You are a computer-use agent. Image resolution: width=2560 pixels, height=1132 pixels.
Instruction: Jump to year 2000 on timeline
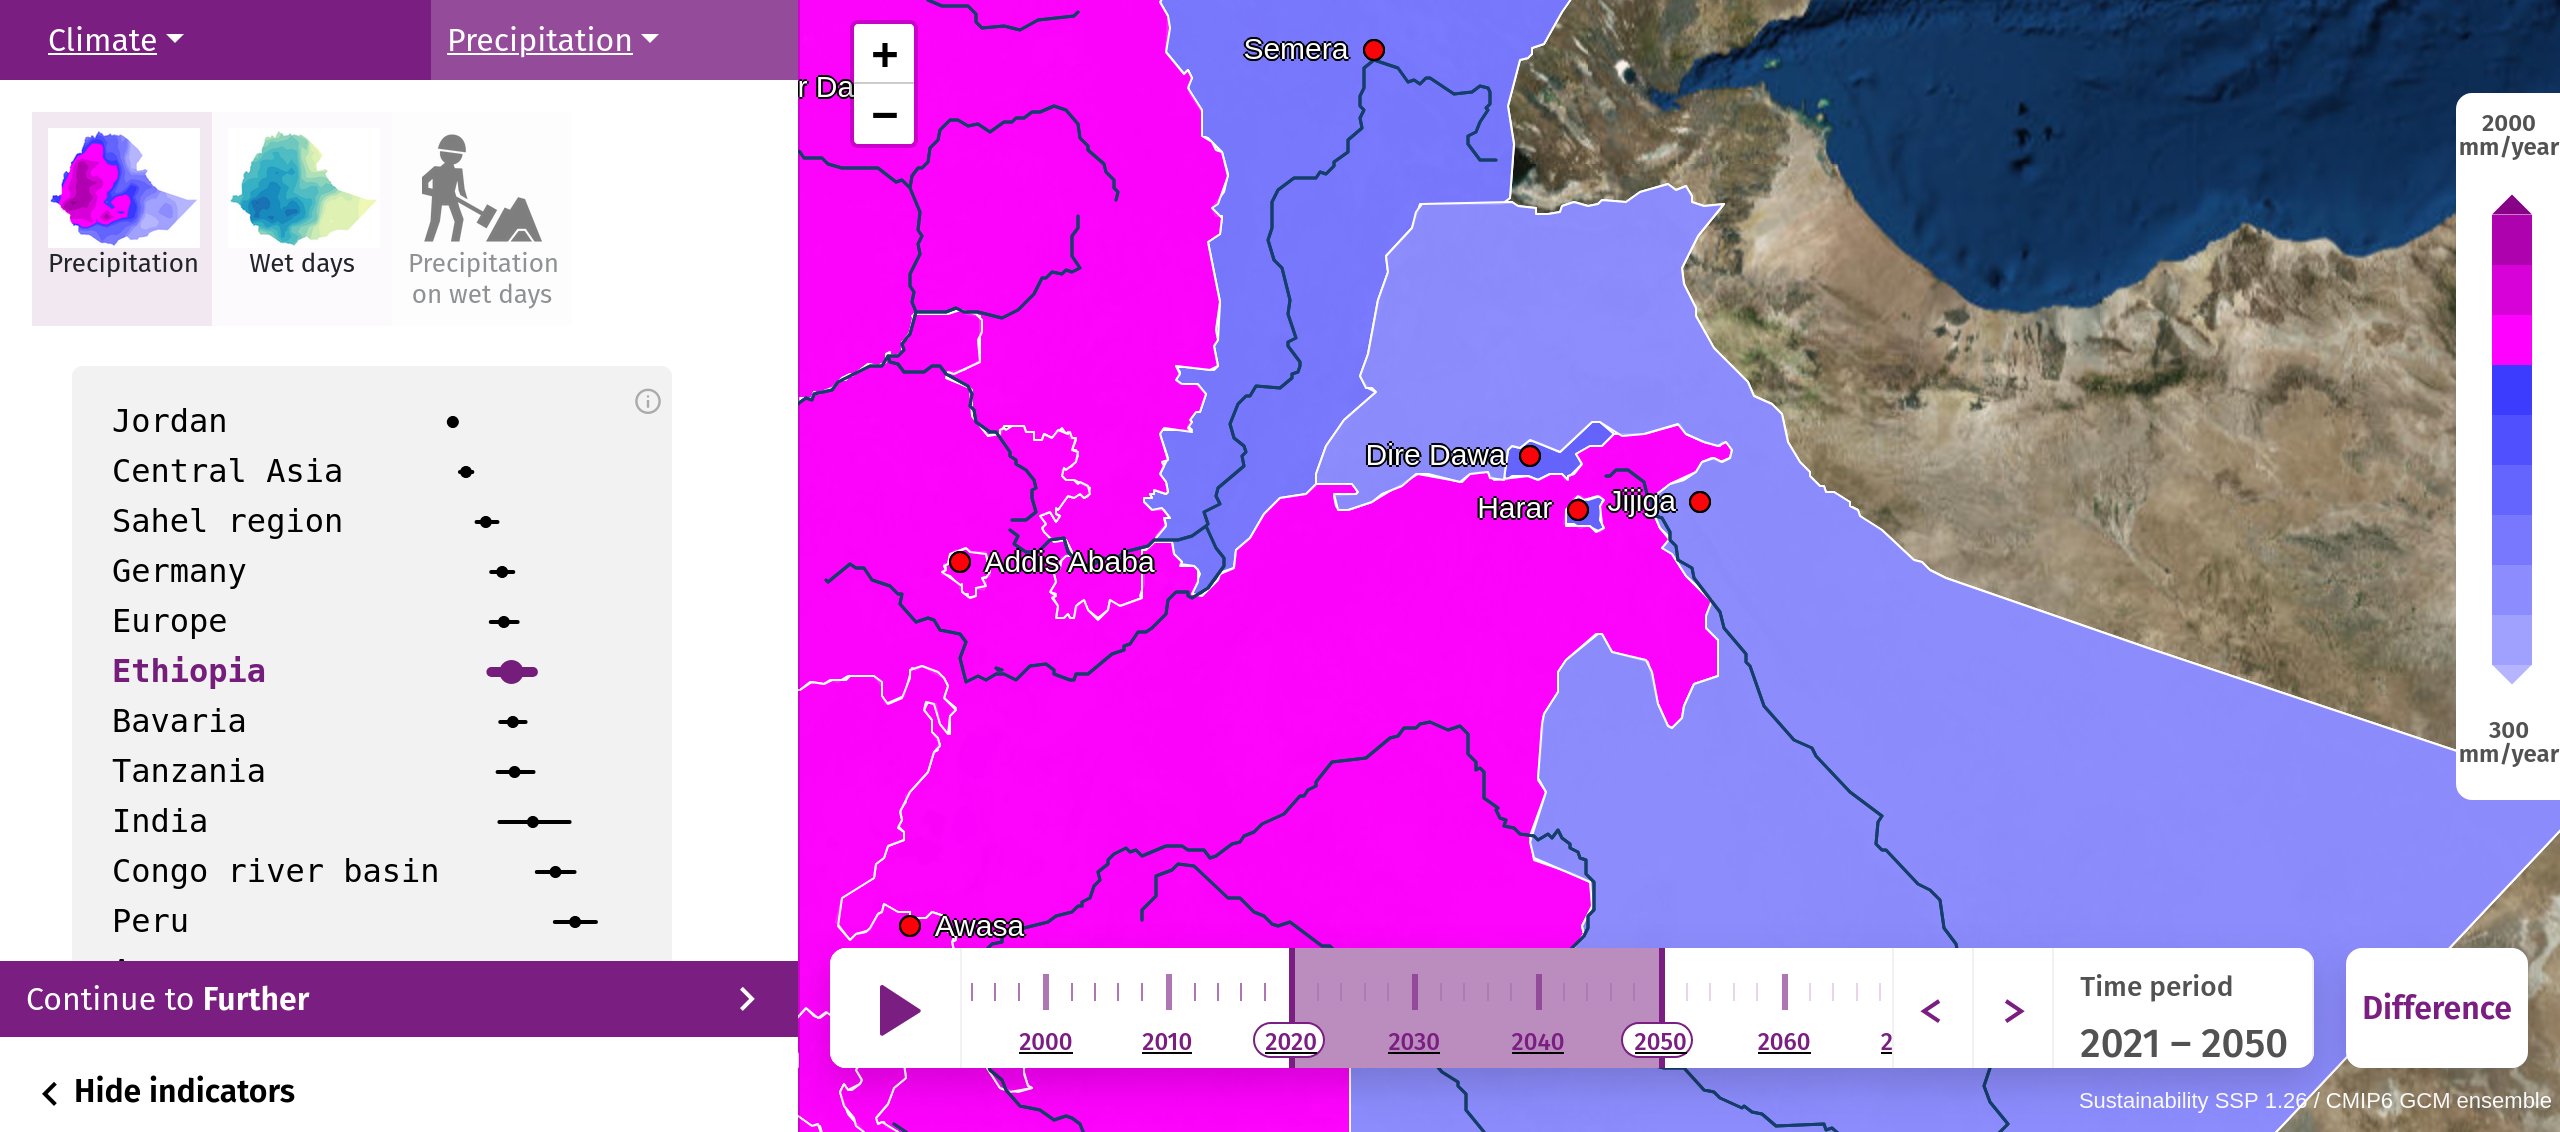click(1045, 1042)
